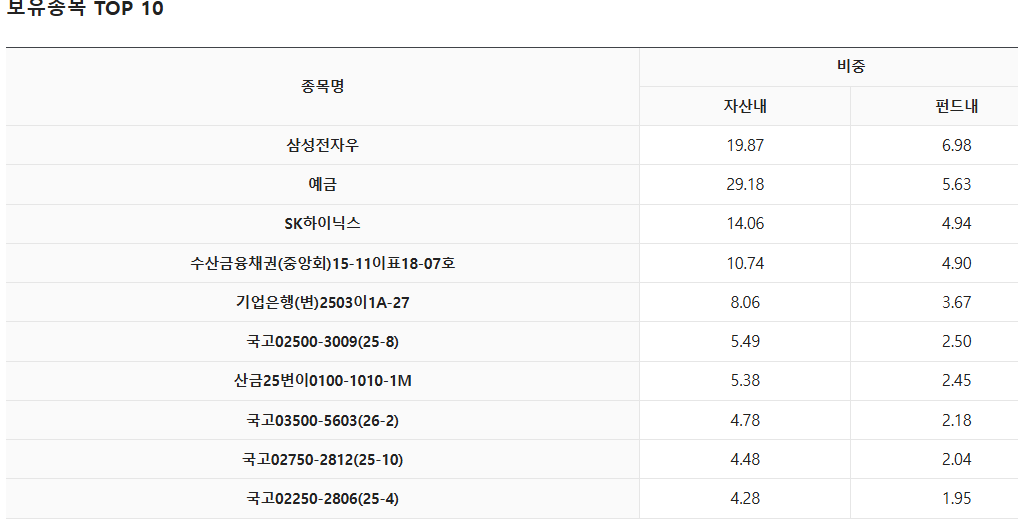The width and height of the screenshot is (1018, 526).
Task: Click the 29.18 value for 예금
Action: click(745, 184)
